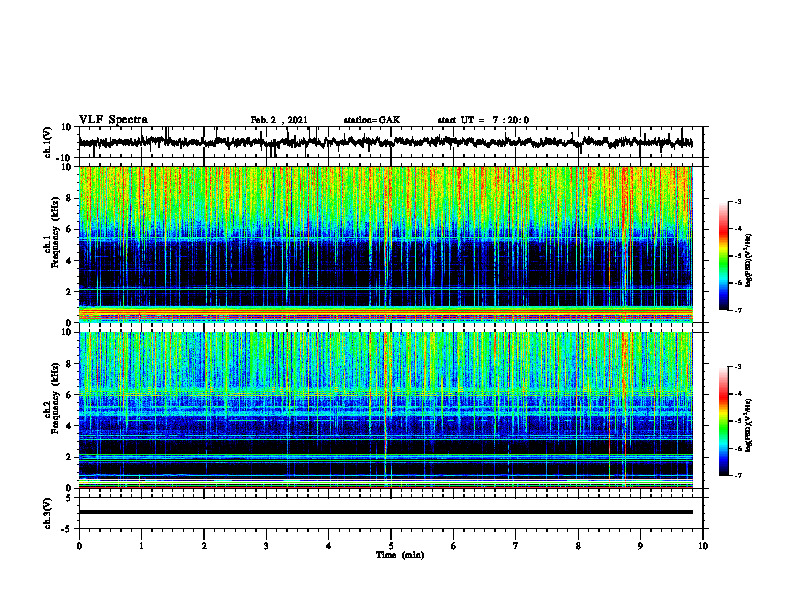Click time-axis tick label "1"
Screen dimensions: 792x612
pyautogui.click(x=141, y=546)
